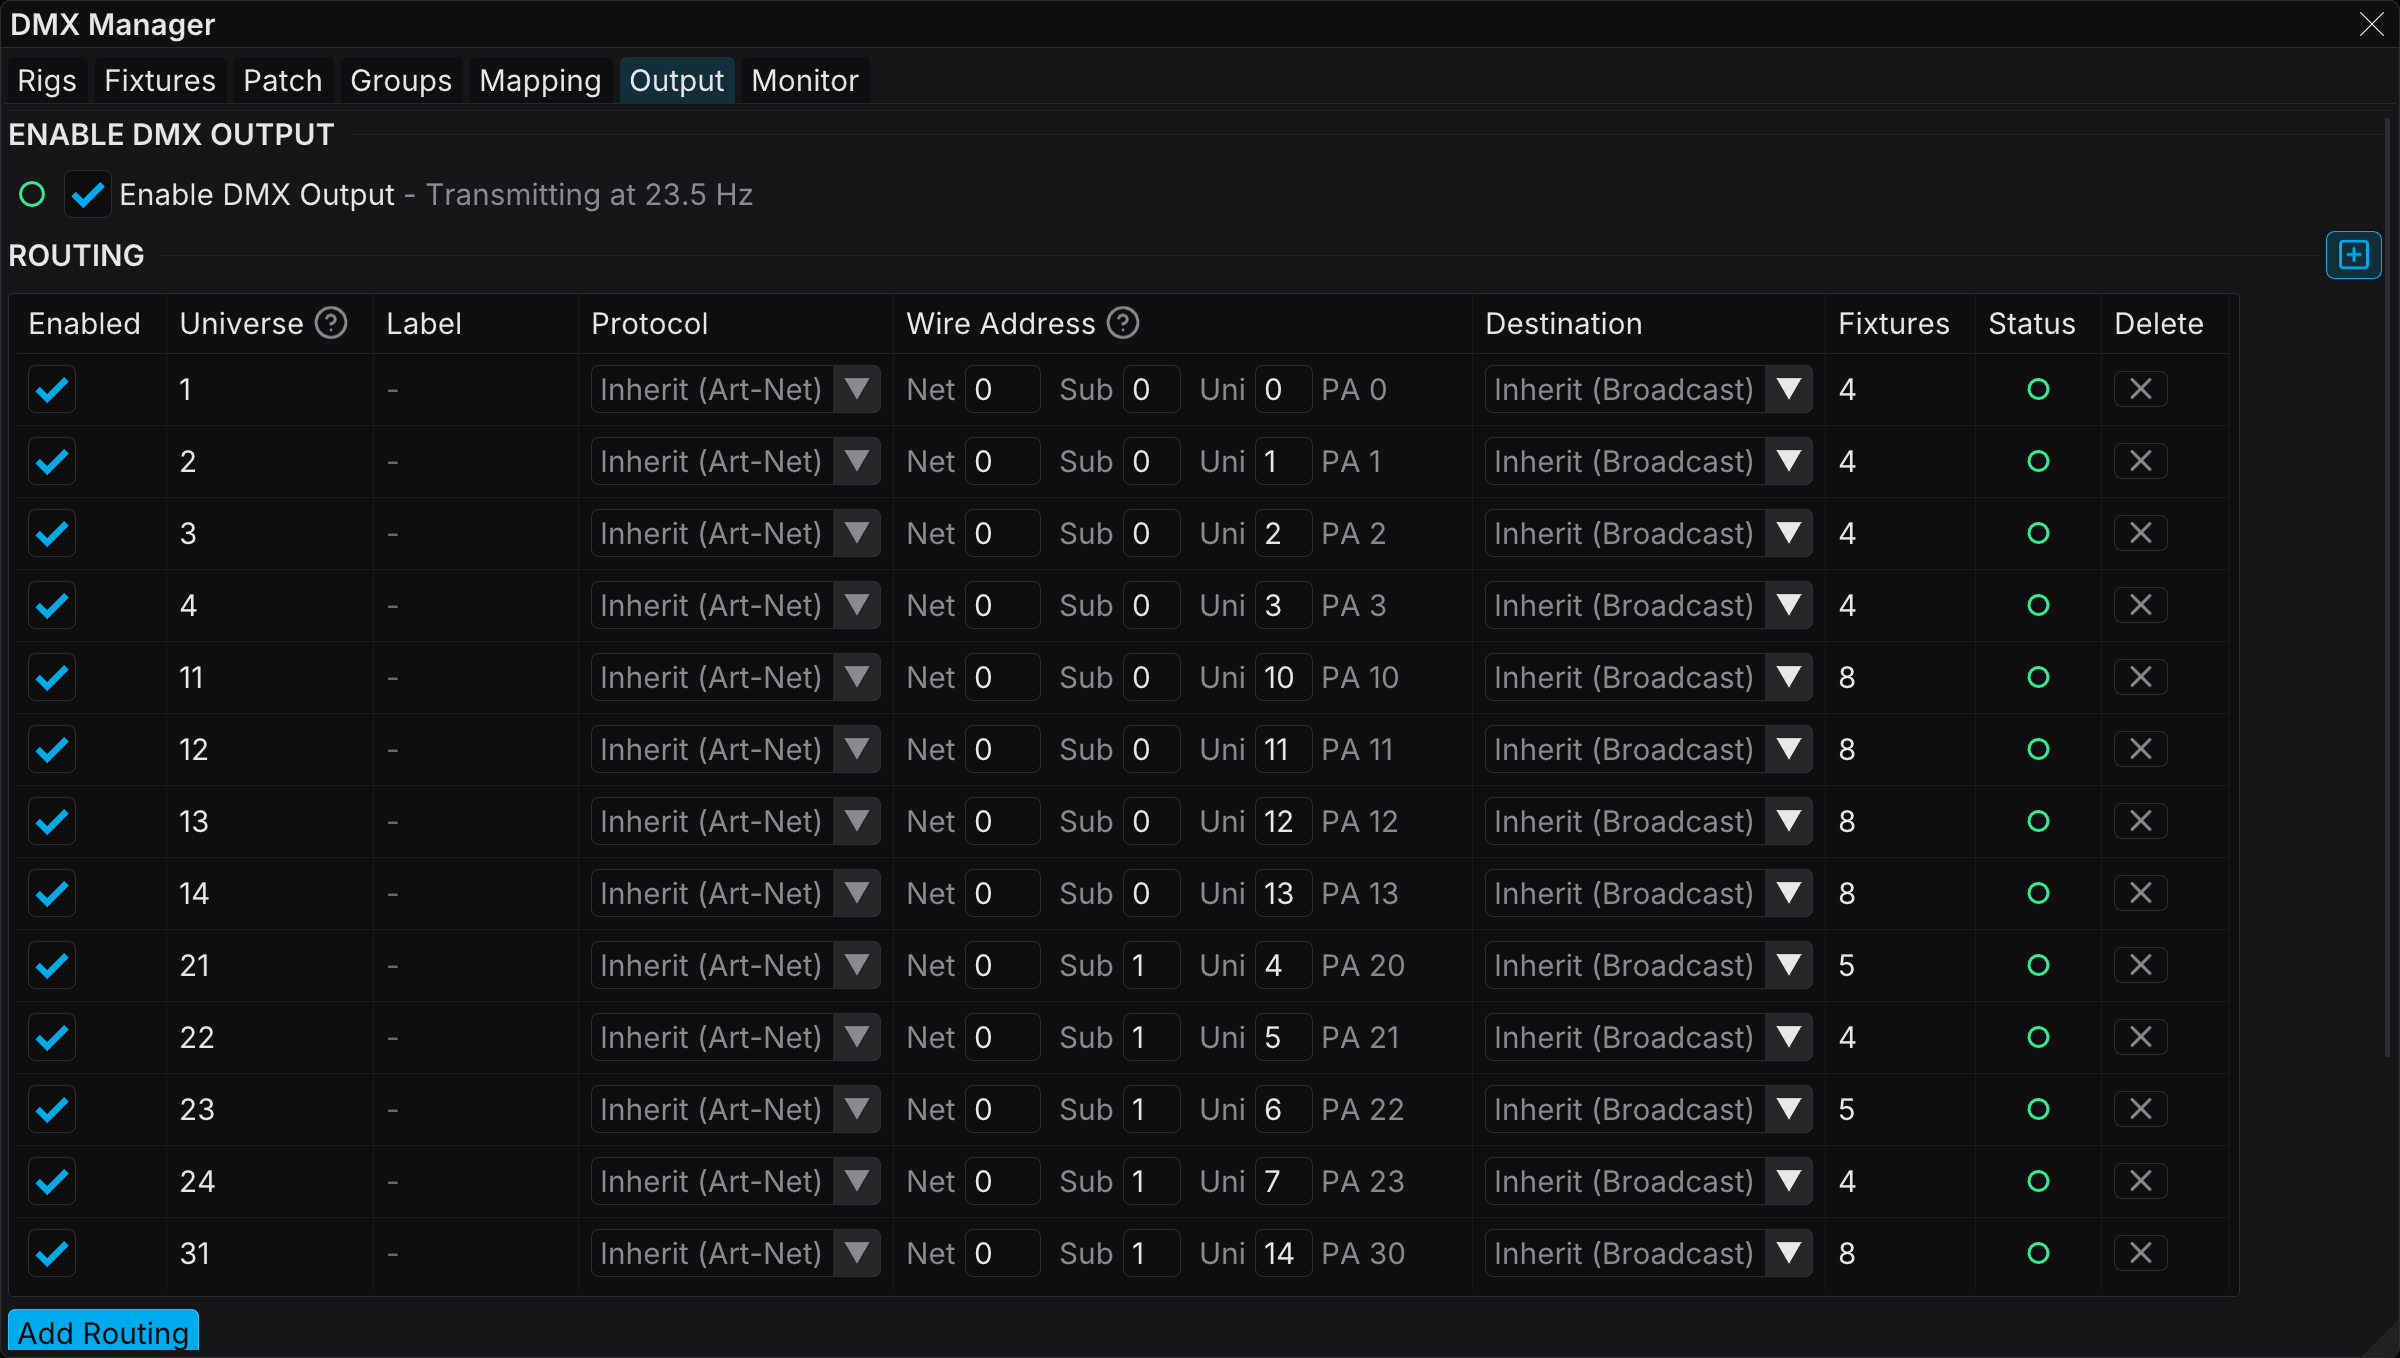The width and height of the screenshot is (2400, 1358).
Task: Disable universe 23 routing checkbox
Action: (x=52, y=1109)
